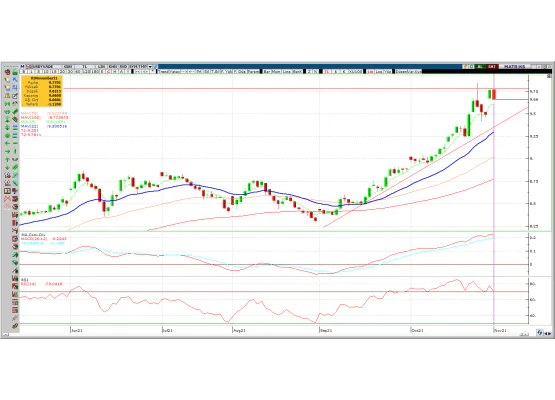Click the edit note pencil icon
Viewport: 555px width, 400px height.
tap(15, 96)
